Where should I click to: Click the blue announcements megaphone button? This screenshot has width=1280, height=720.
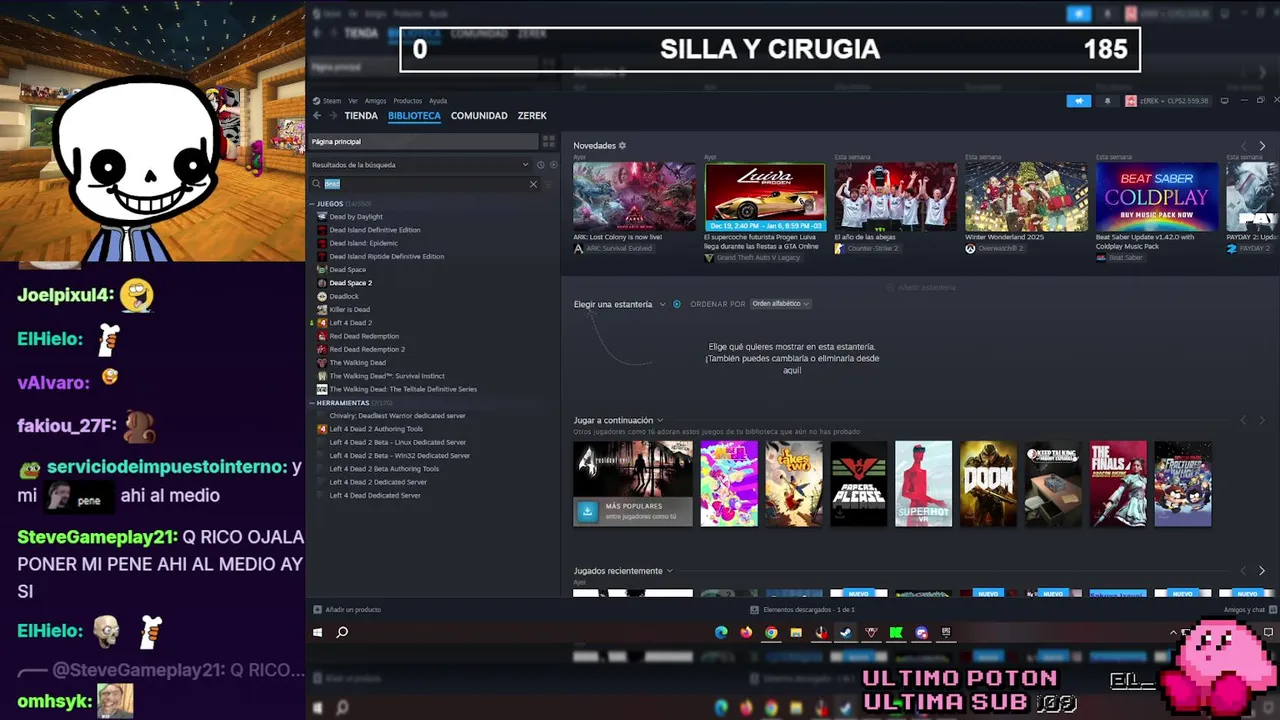[1078, 101]
